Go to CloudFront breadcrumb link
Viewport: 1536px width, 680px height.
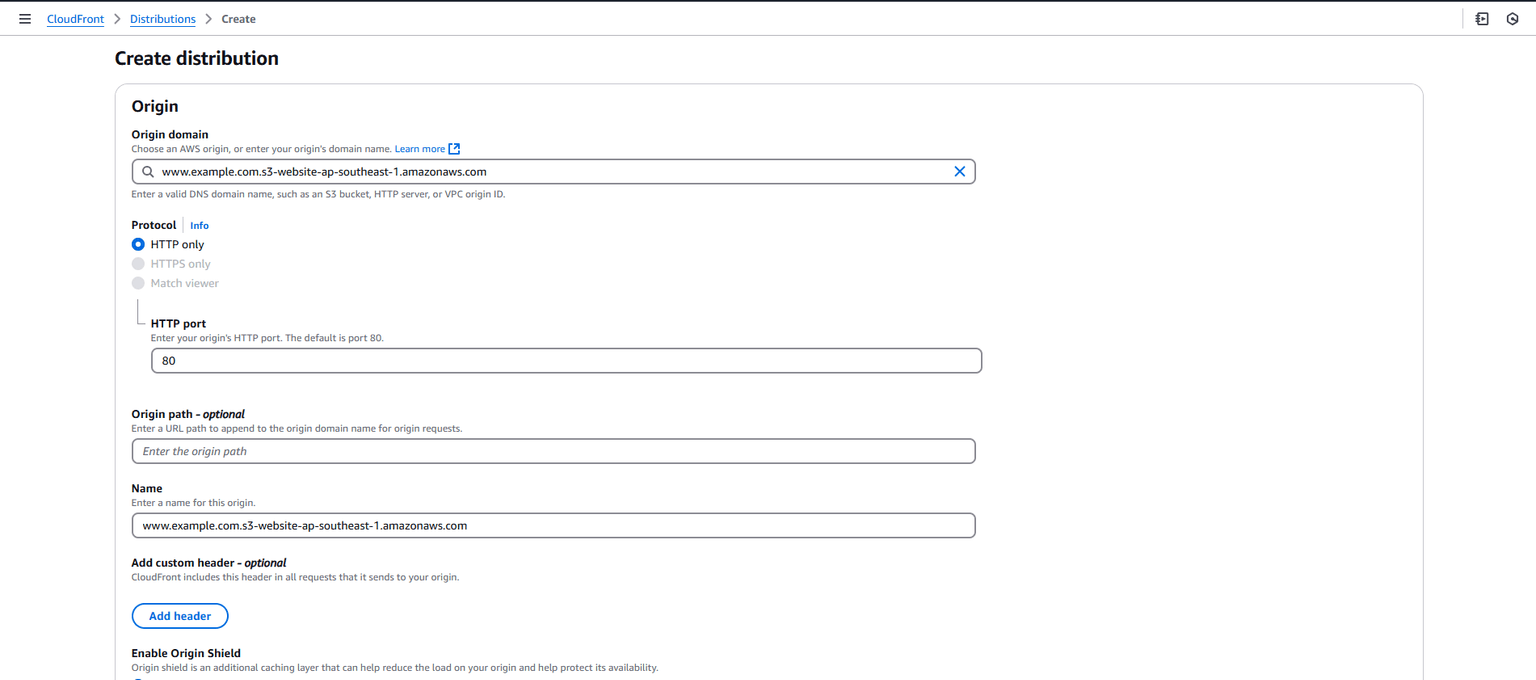75,19
